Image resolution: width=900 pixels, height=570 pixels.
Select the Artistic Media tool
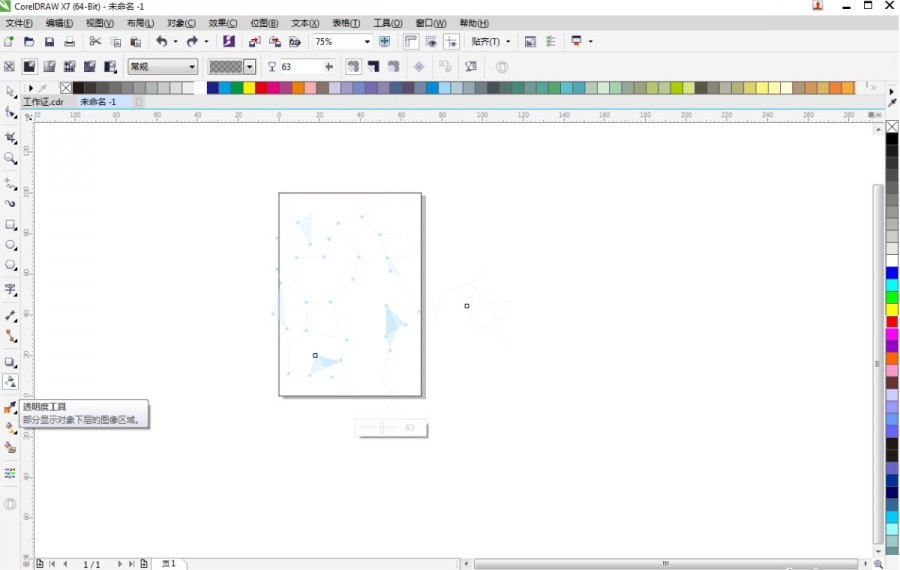(x=10, y=204)
